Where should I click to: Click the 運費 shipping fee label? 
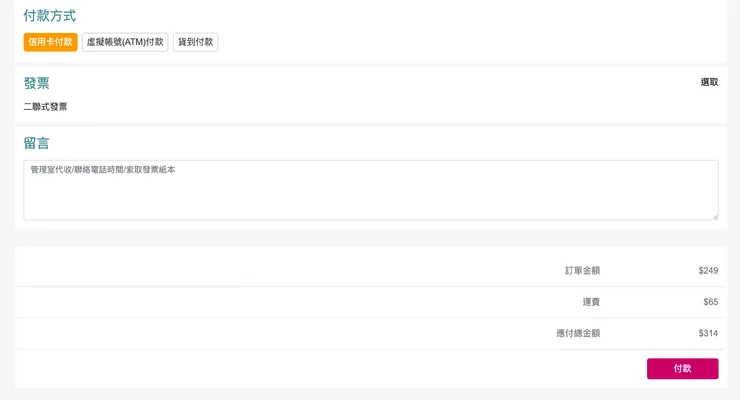pyautogui.click(x=591, y=302)
